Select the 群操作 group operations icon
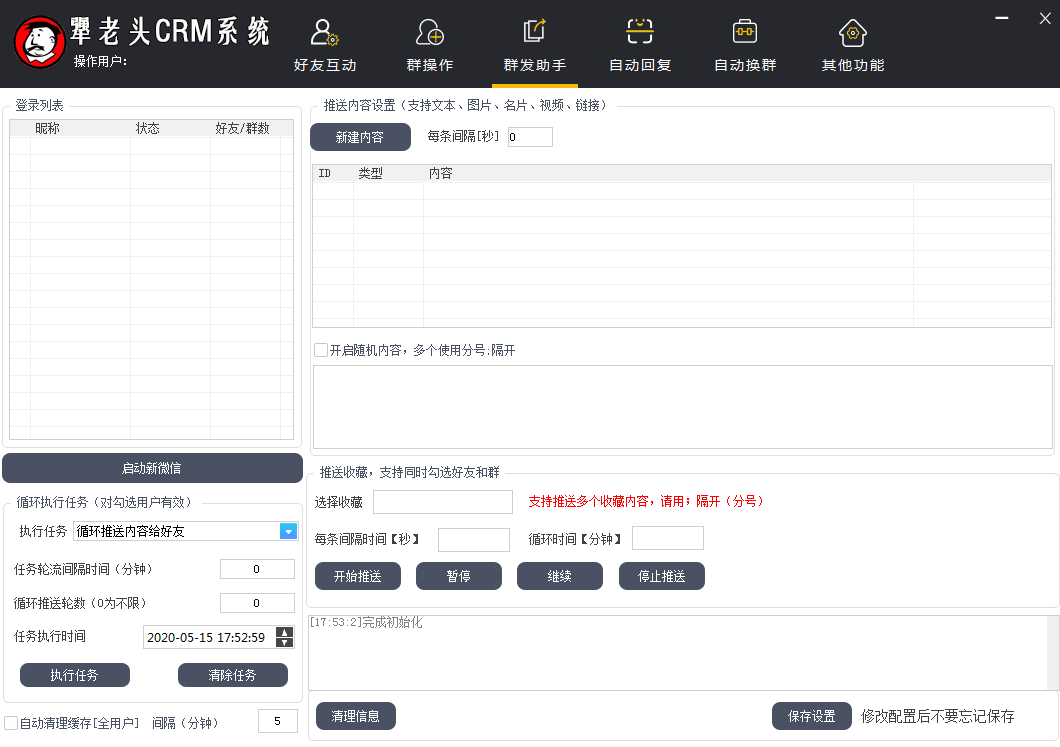 click(x=430, y=34)
